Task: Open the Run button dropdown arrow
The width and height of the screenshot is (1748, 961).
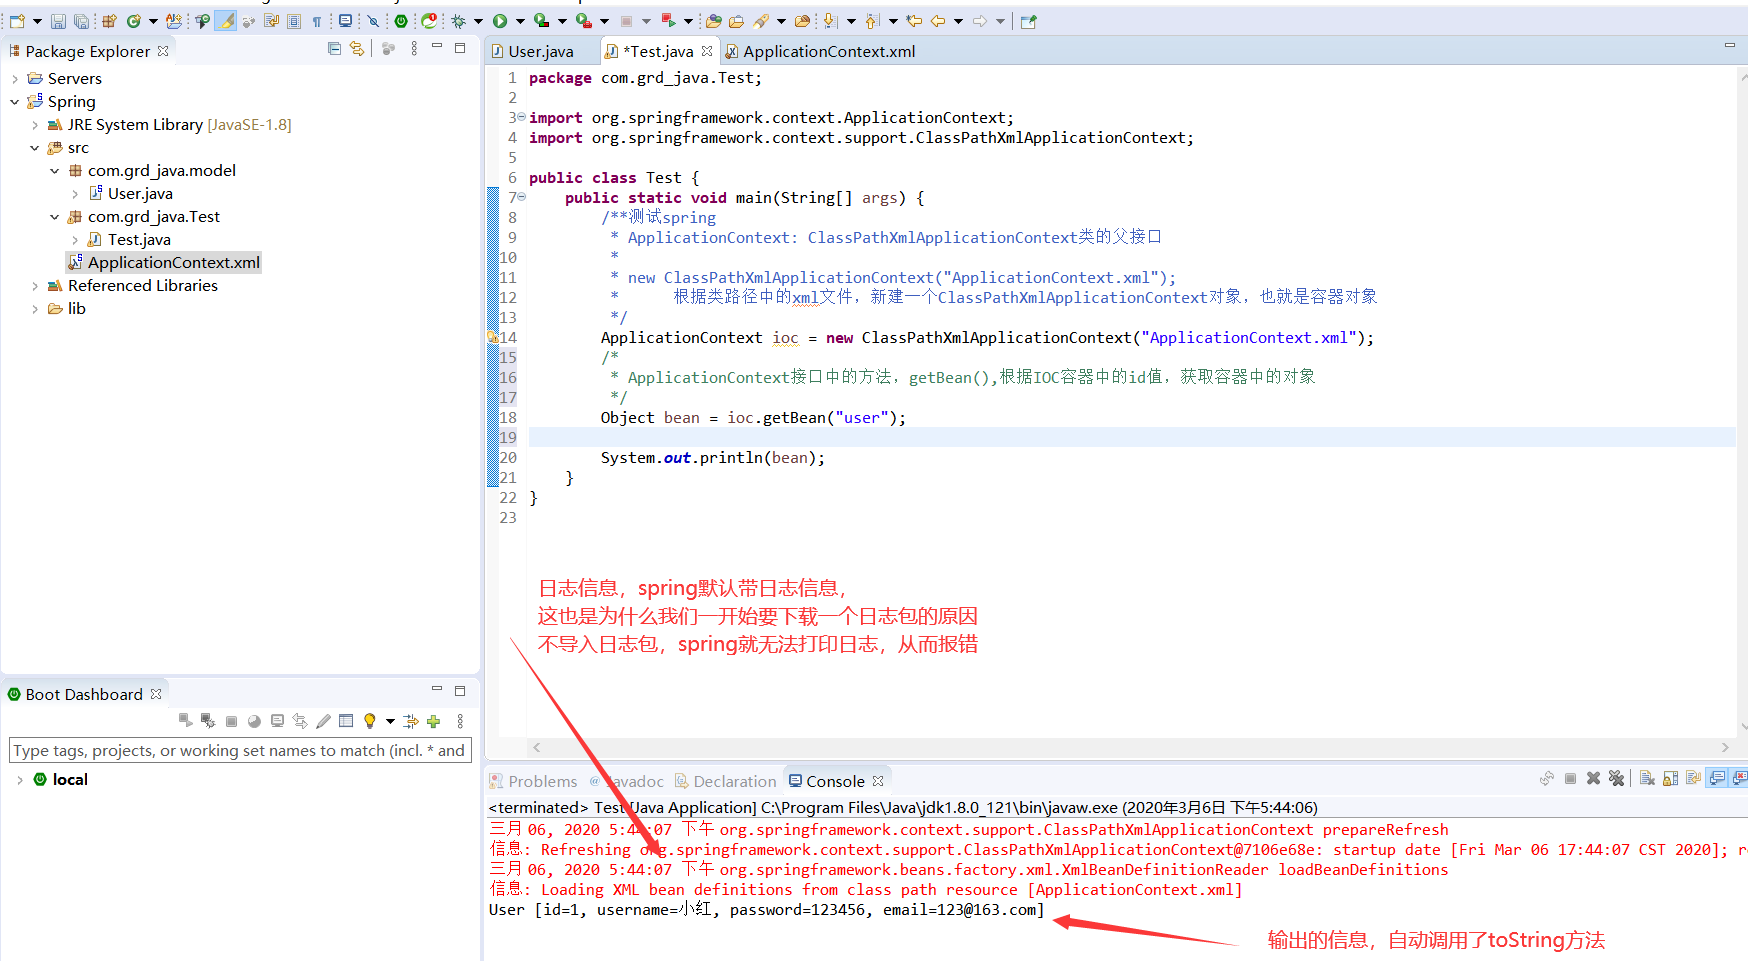Action: click(520, 21)
